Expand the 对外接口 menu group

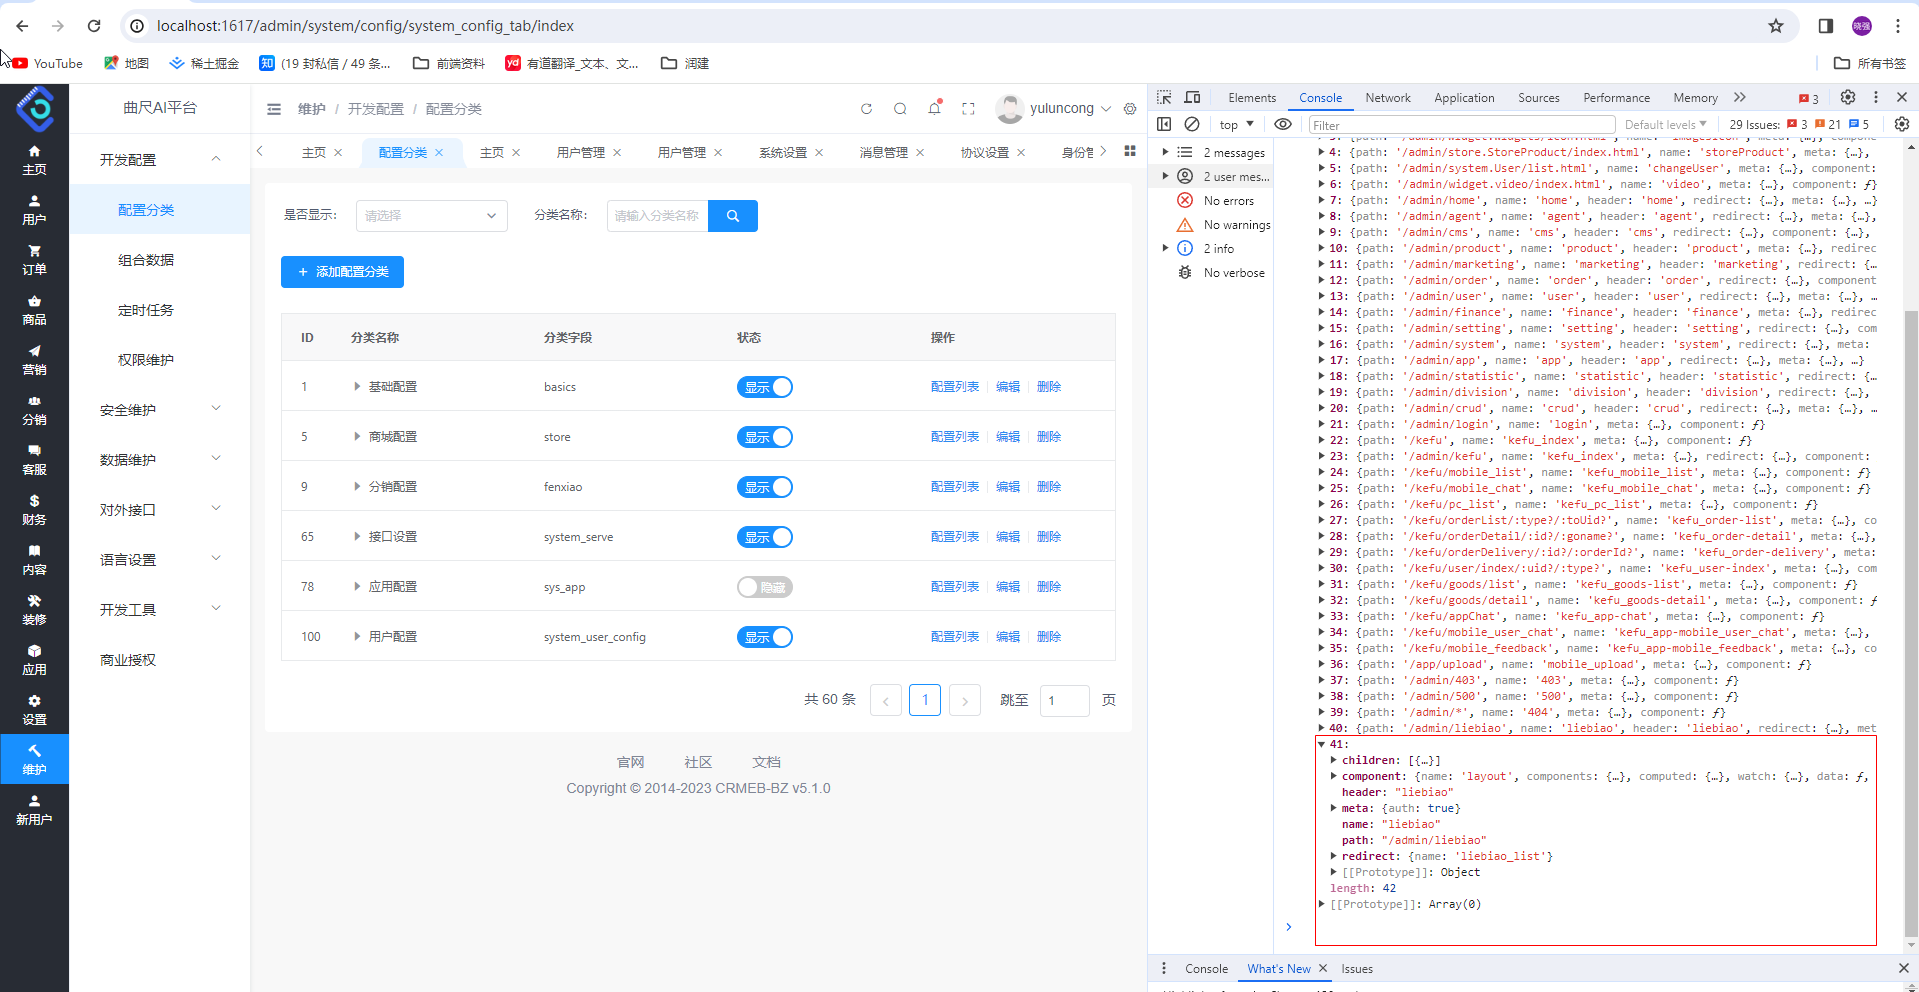pos(160,510)
